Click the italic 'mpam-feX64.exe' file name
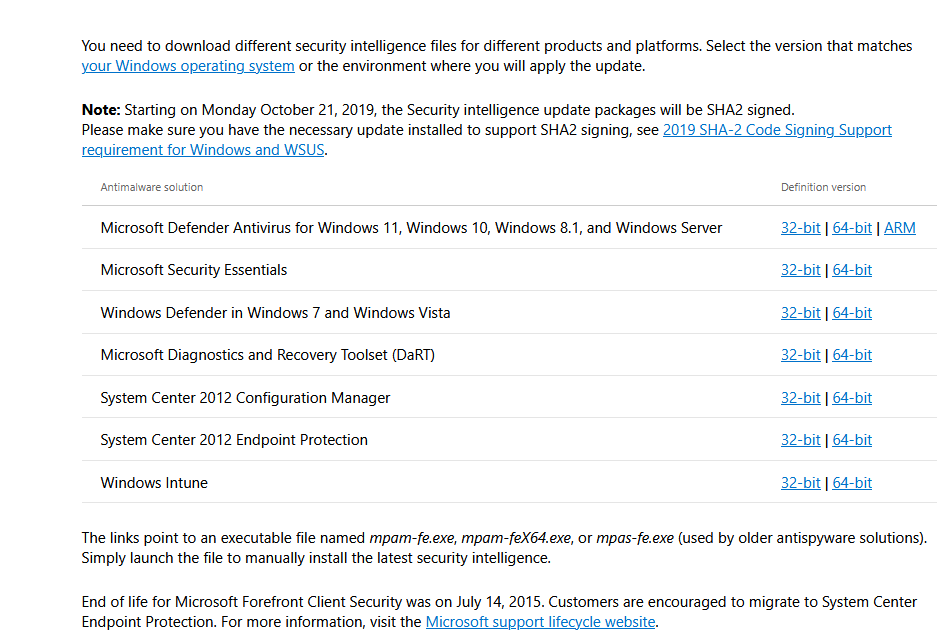The height and width of the screenshot is (631, 941). [x=516, y=538]
